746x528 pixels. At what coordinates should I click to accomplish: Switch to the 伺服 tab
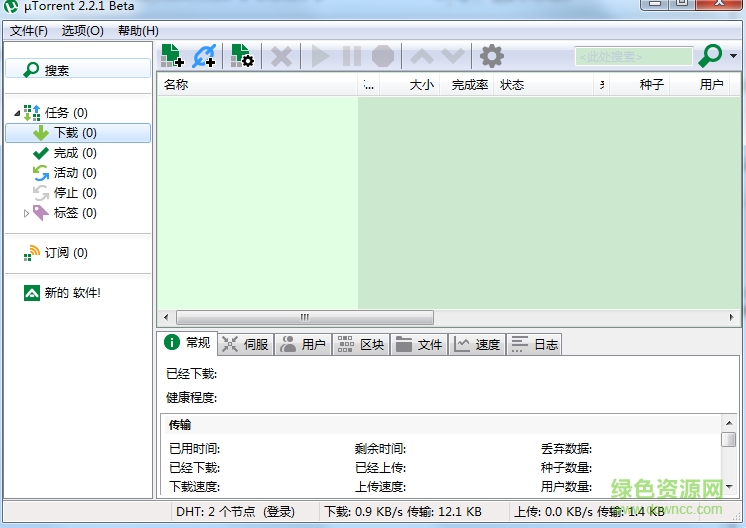click(x=245, y=344)
